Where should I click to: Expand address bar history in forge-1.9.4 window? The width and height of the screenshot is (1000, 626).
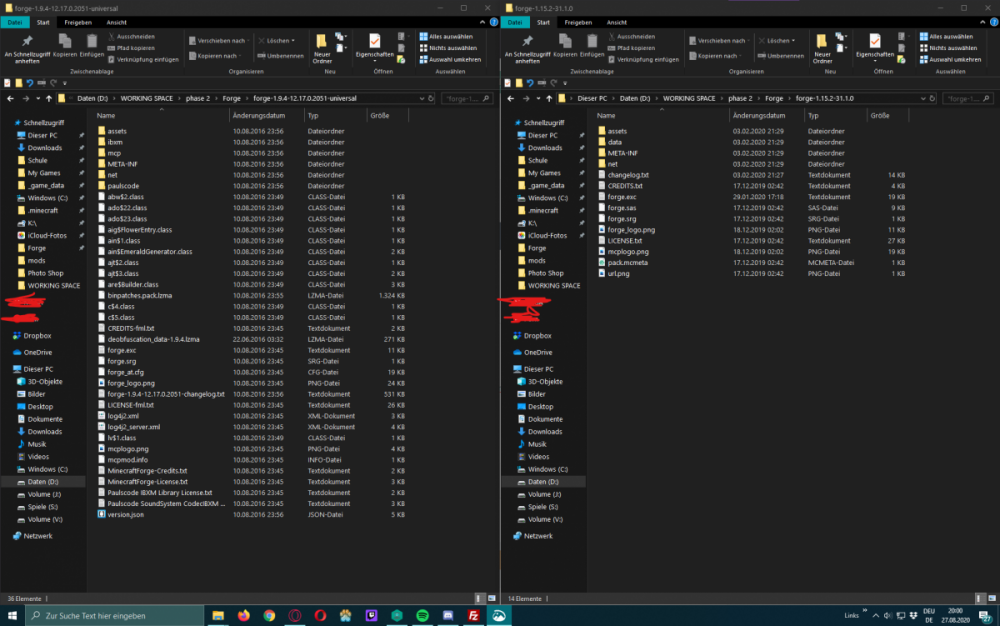point(422,99)
